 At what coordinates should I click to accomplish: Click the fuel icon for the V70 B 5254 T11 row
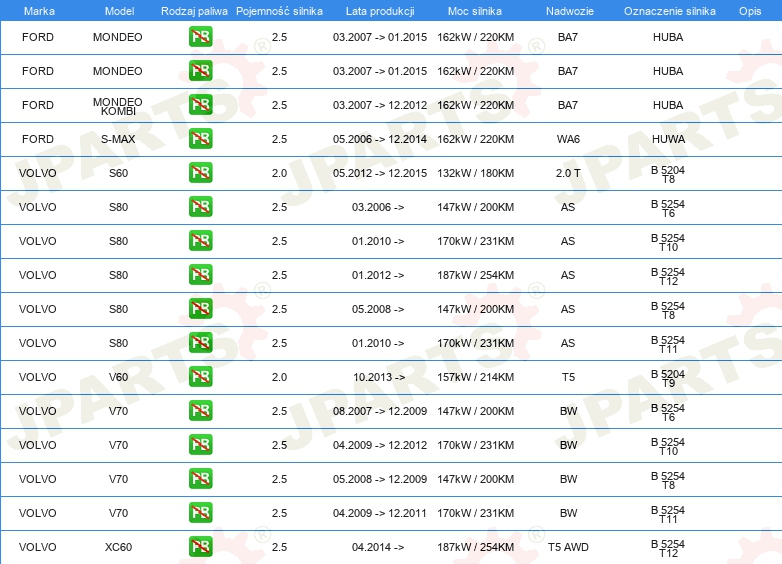[x=200, y=513]
